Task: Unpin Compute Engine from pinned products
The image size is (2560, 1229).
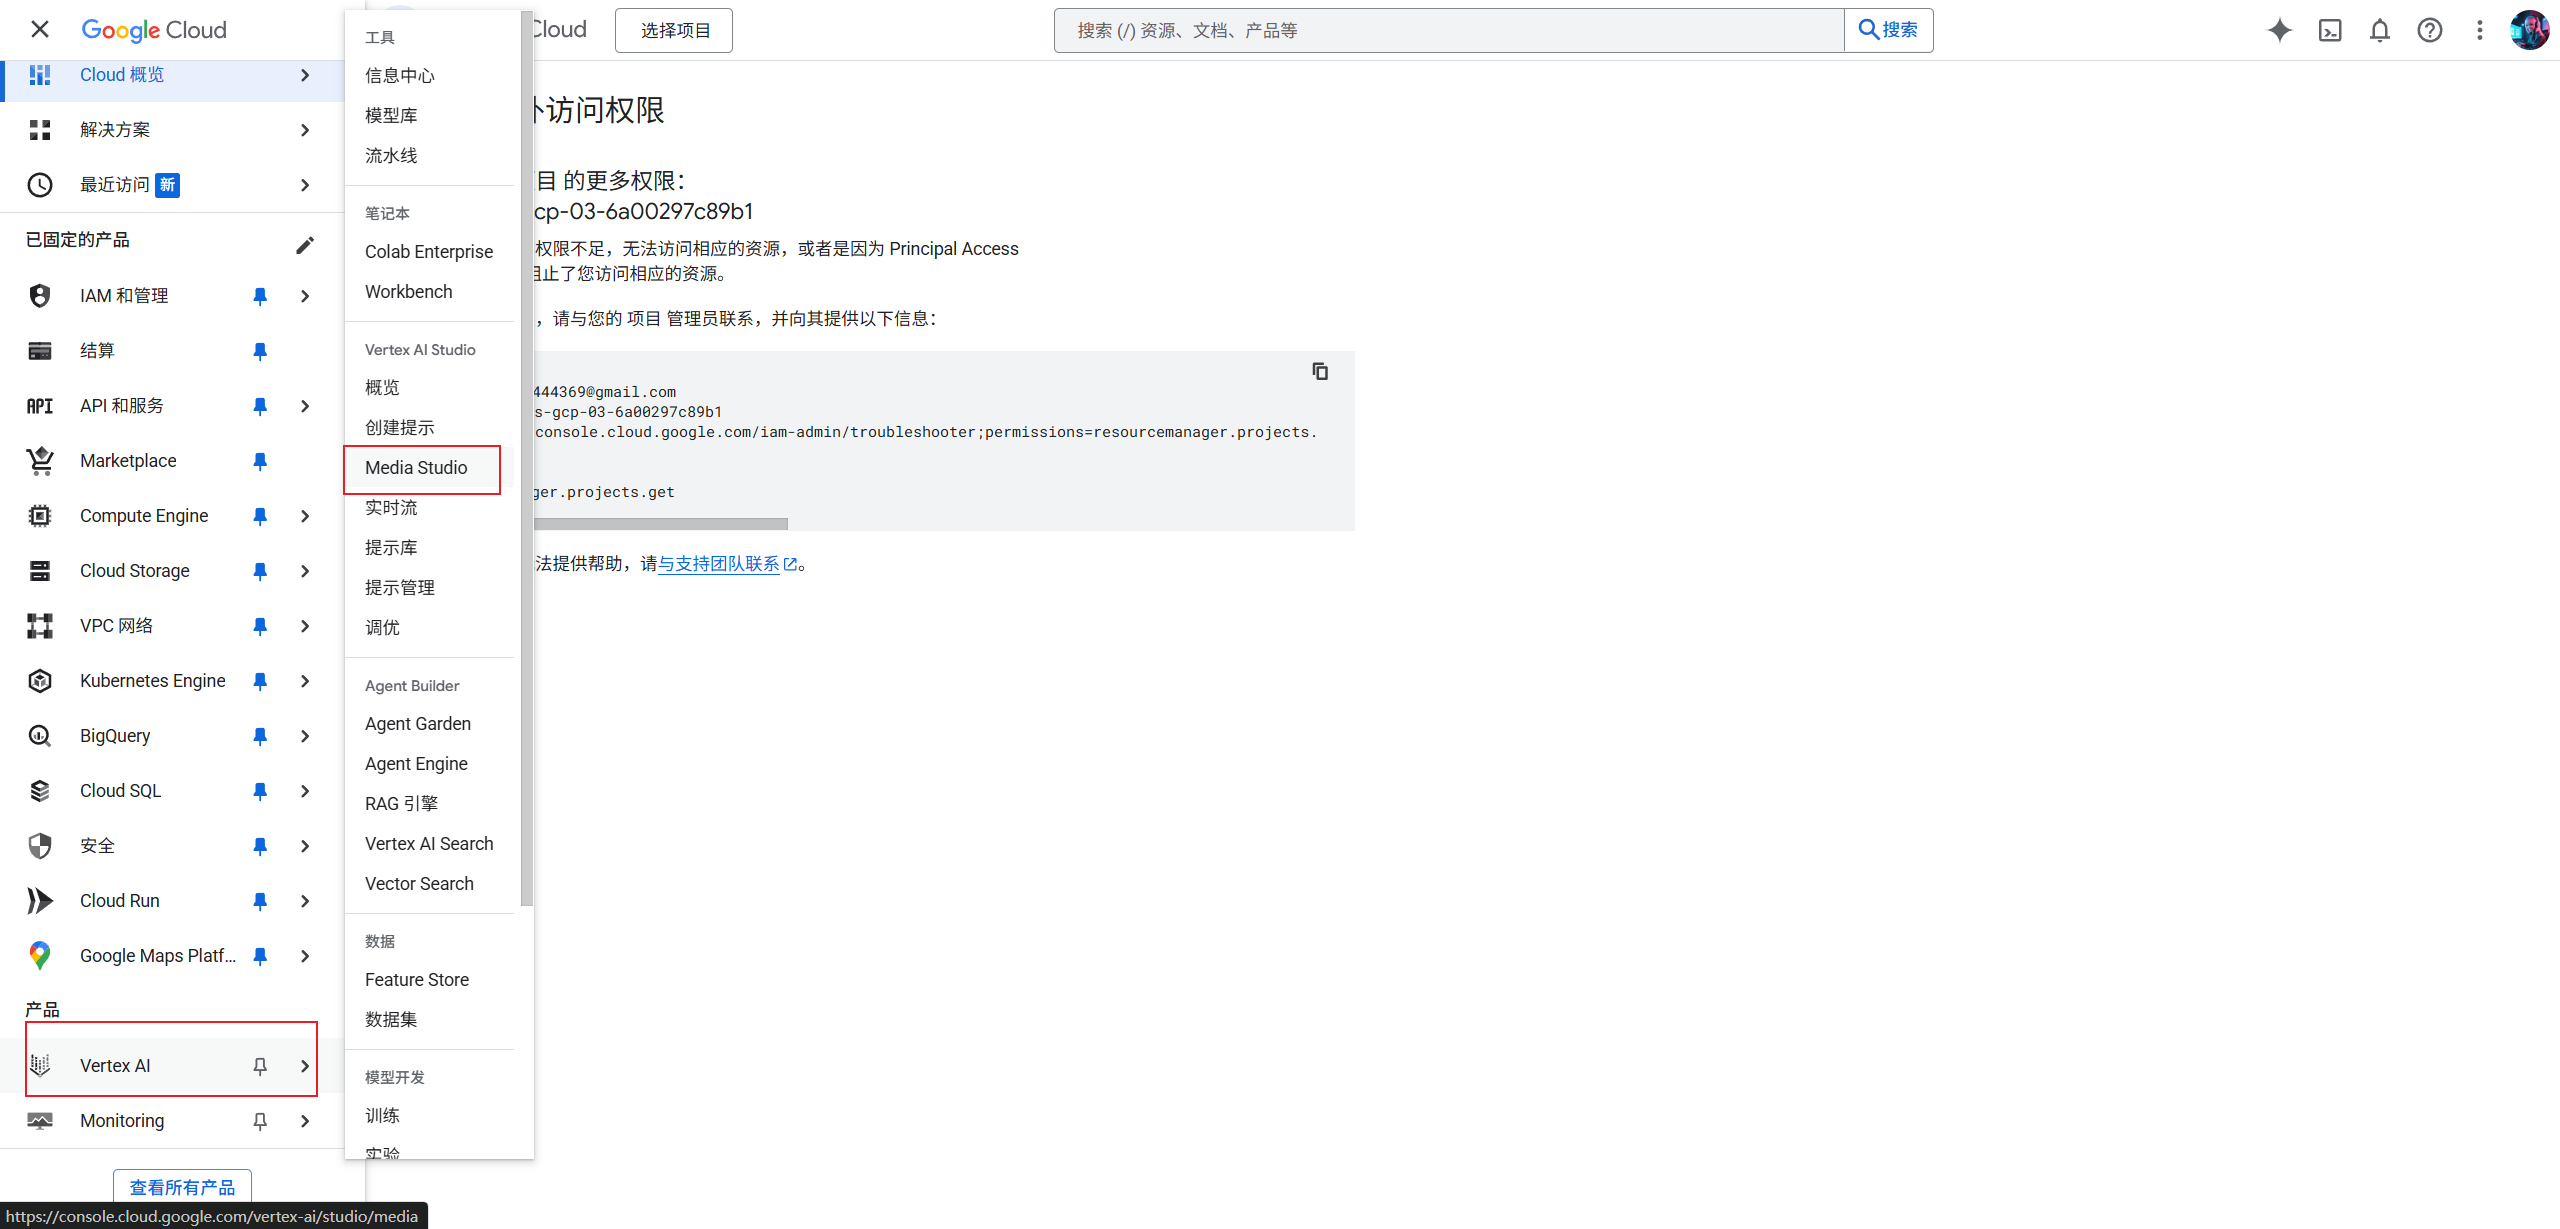Action: [260, 516]
